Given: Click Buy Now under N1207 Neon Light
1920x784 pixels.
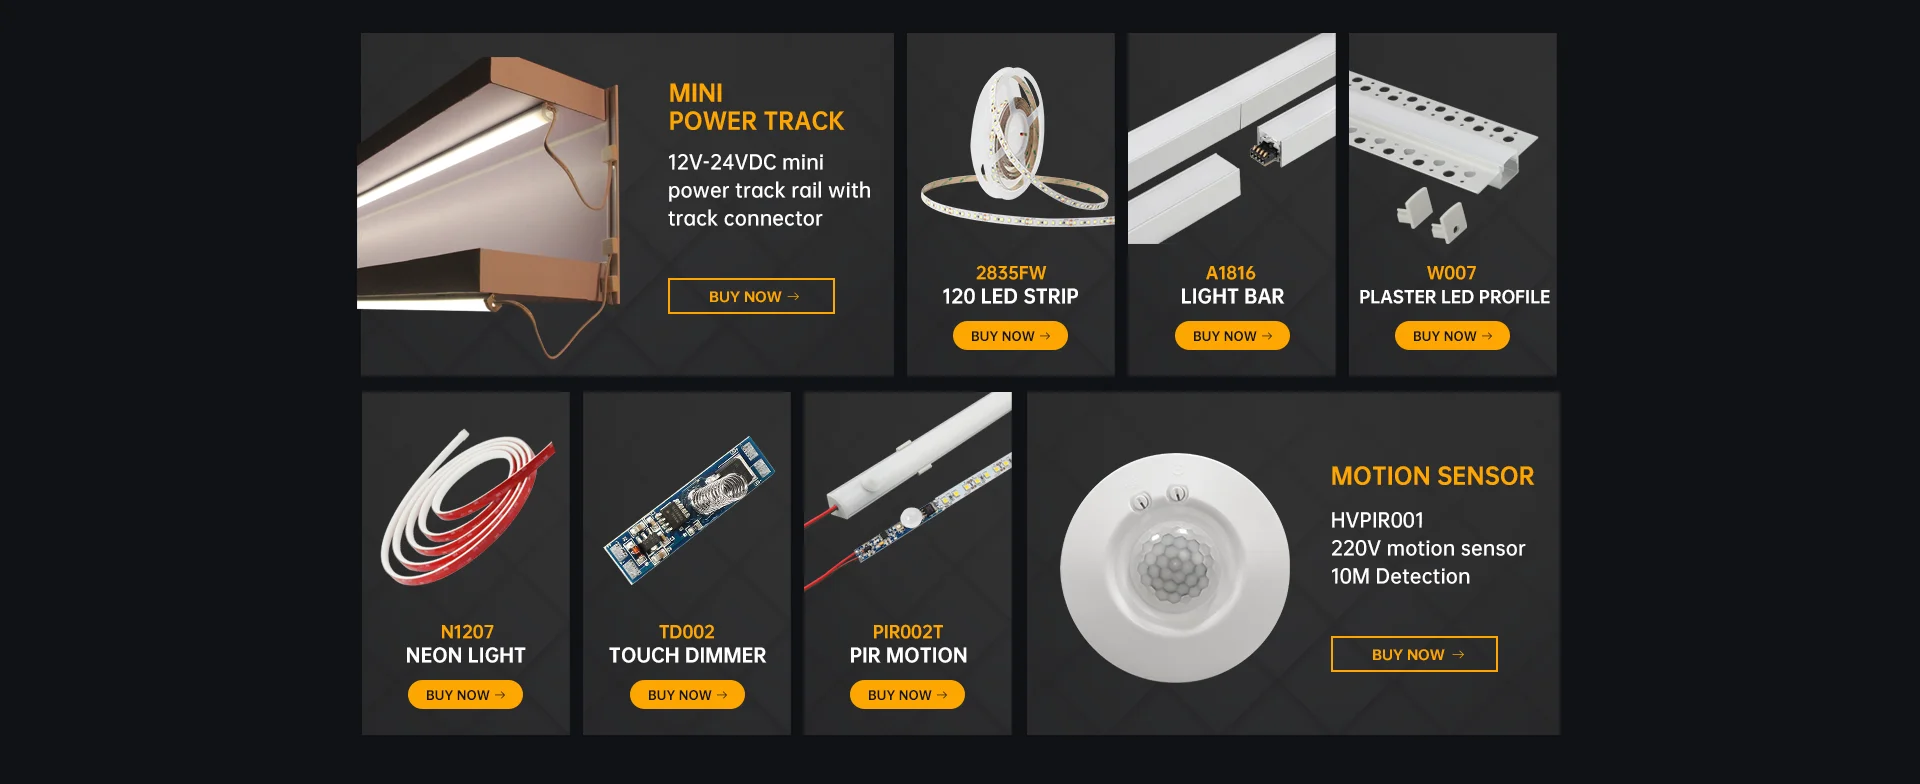Looking at the screenshot, I should click(x=465, y=695).
